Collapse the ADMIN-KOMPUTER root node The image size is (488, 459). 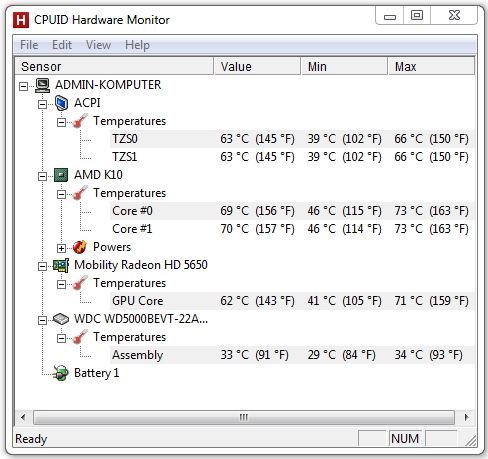pyautogui.click(x=23, y=87)
